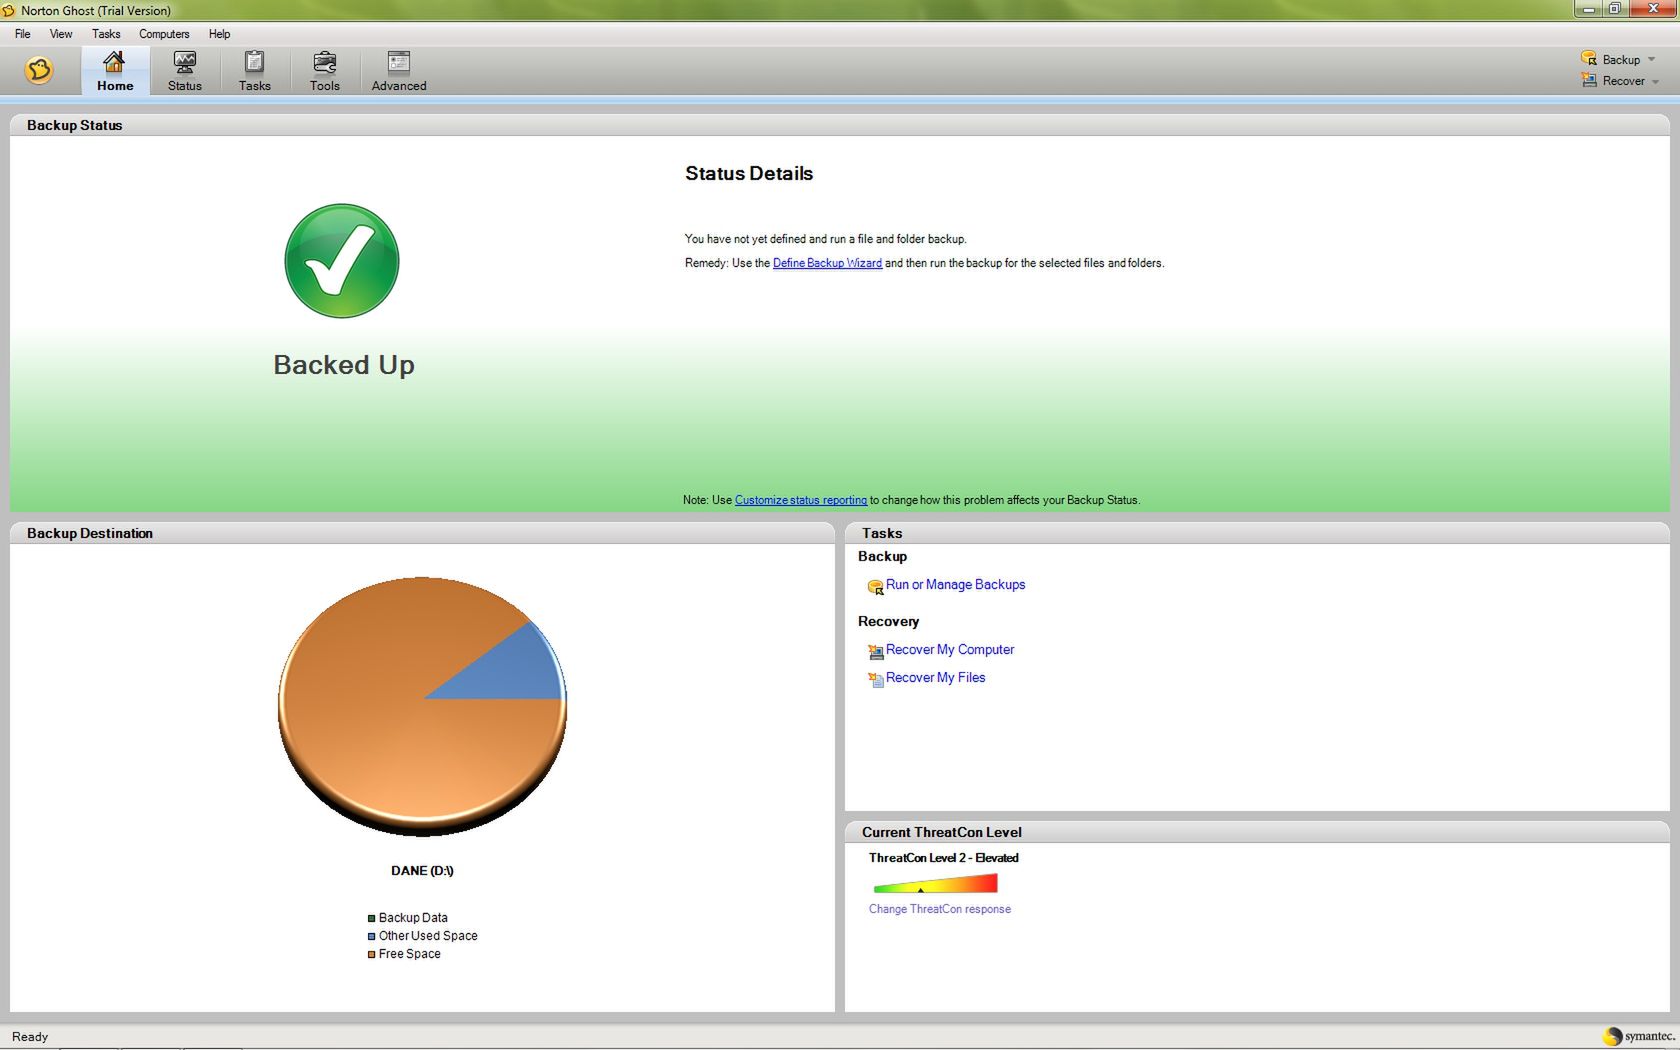
Task: Open the Tasks menu in menu bar
Action: pyautogui.click(x=106, y=34)
